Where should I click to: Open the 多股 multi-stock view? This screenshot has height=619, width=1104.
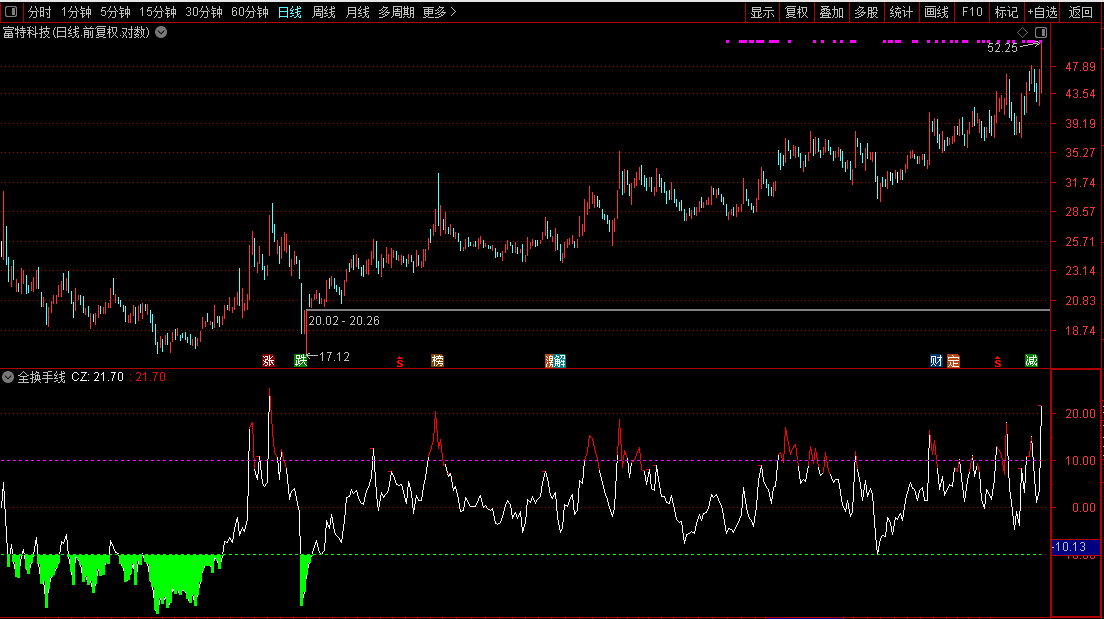point(866,12)
